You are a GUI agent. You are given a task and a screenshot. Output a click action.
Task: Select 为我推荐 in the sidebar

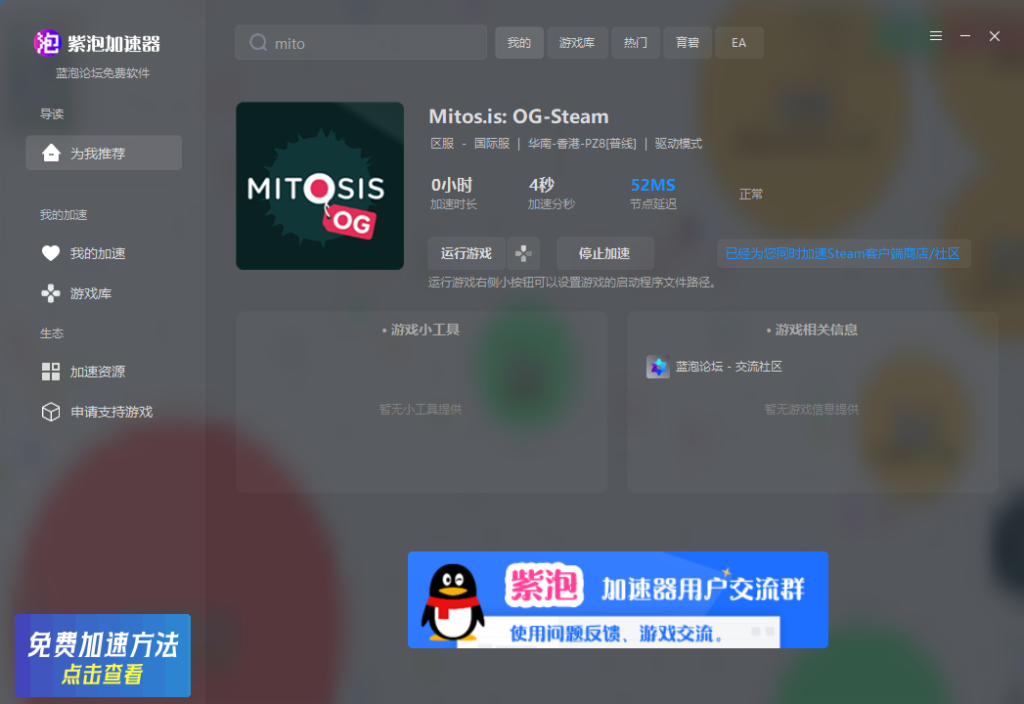tap(104, 153)
